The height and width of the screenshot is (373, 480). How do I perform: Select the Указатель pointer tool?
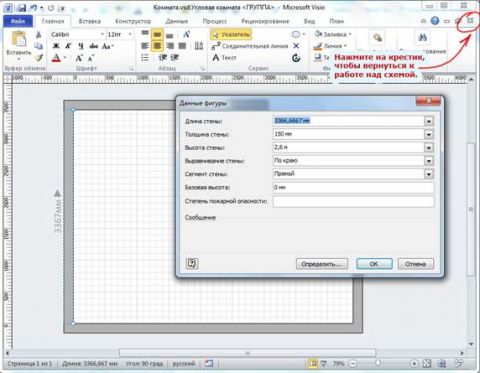(x=231, y=34)
